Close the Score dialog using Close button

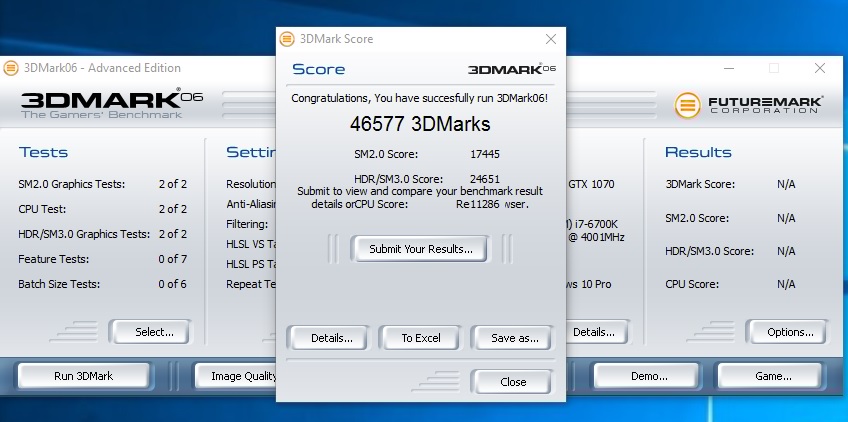point(513,382)
